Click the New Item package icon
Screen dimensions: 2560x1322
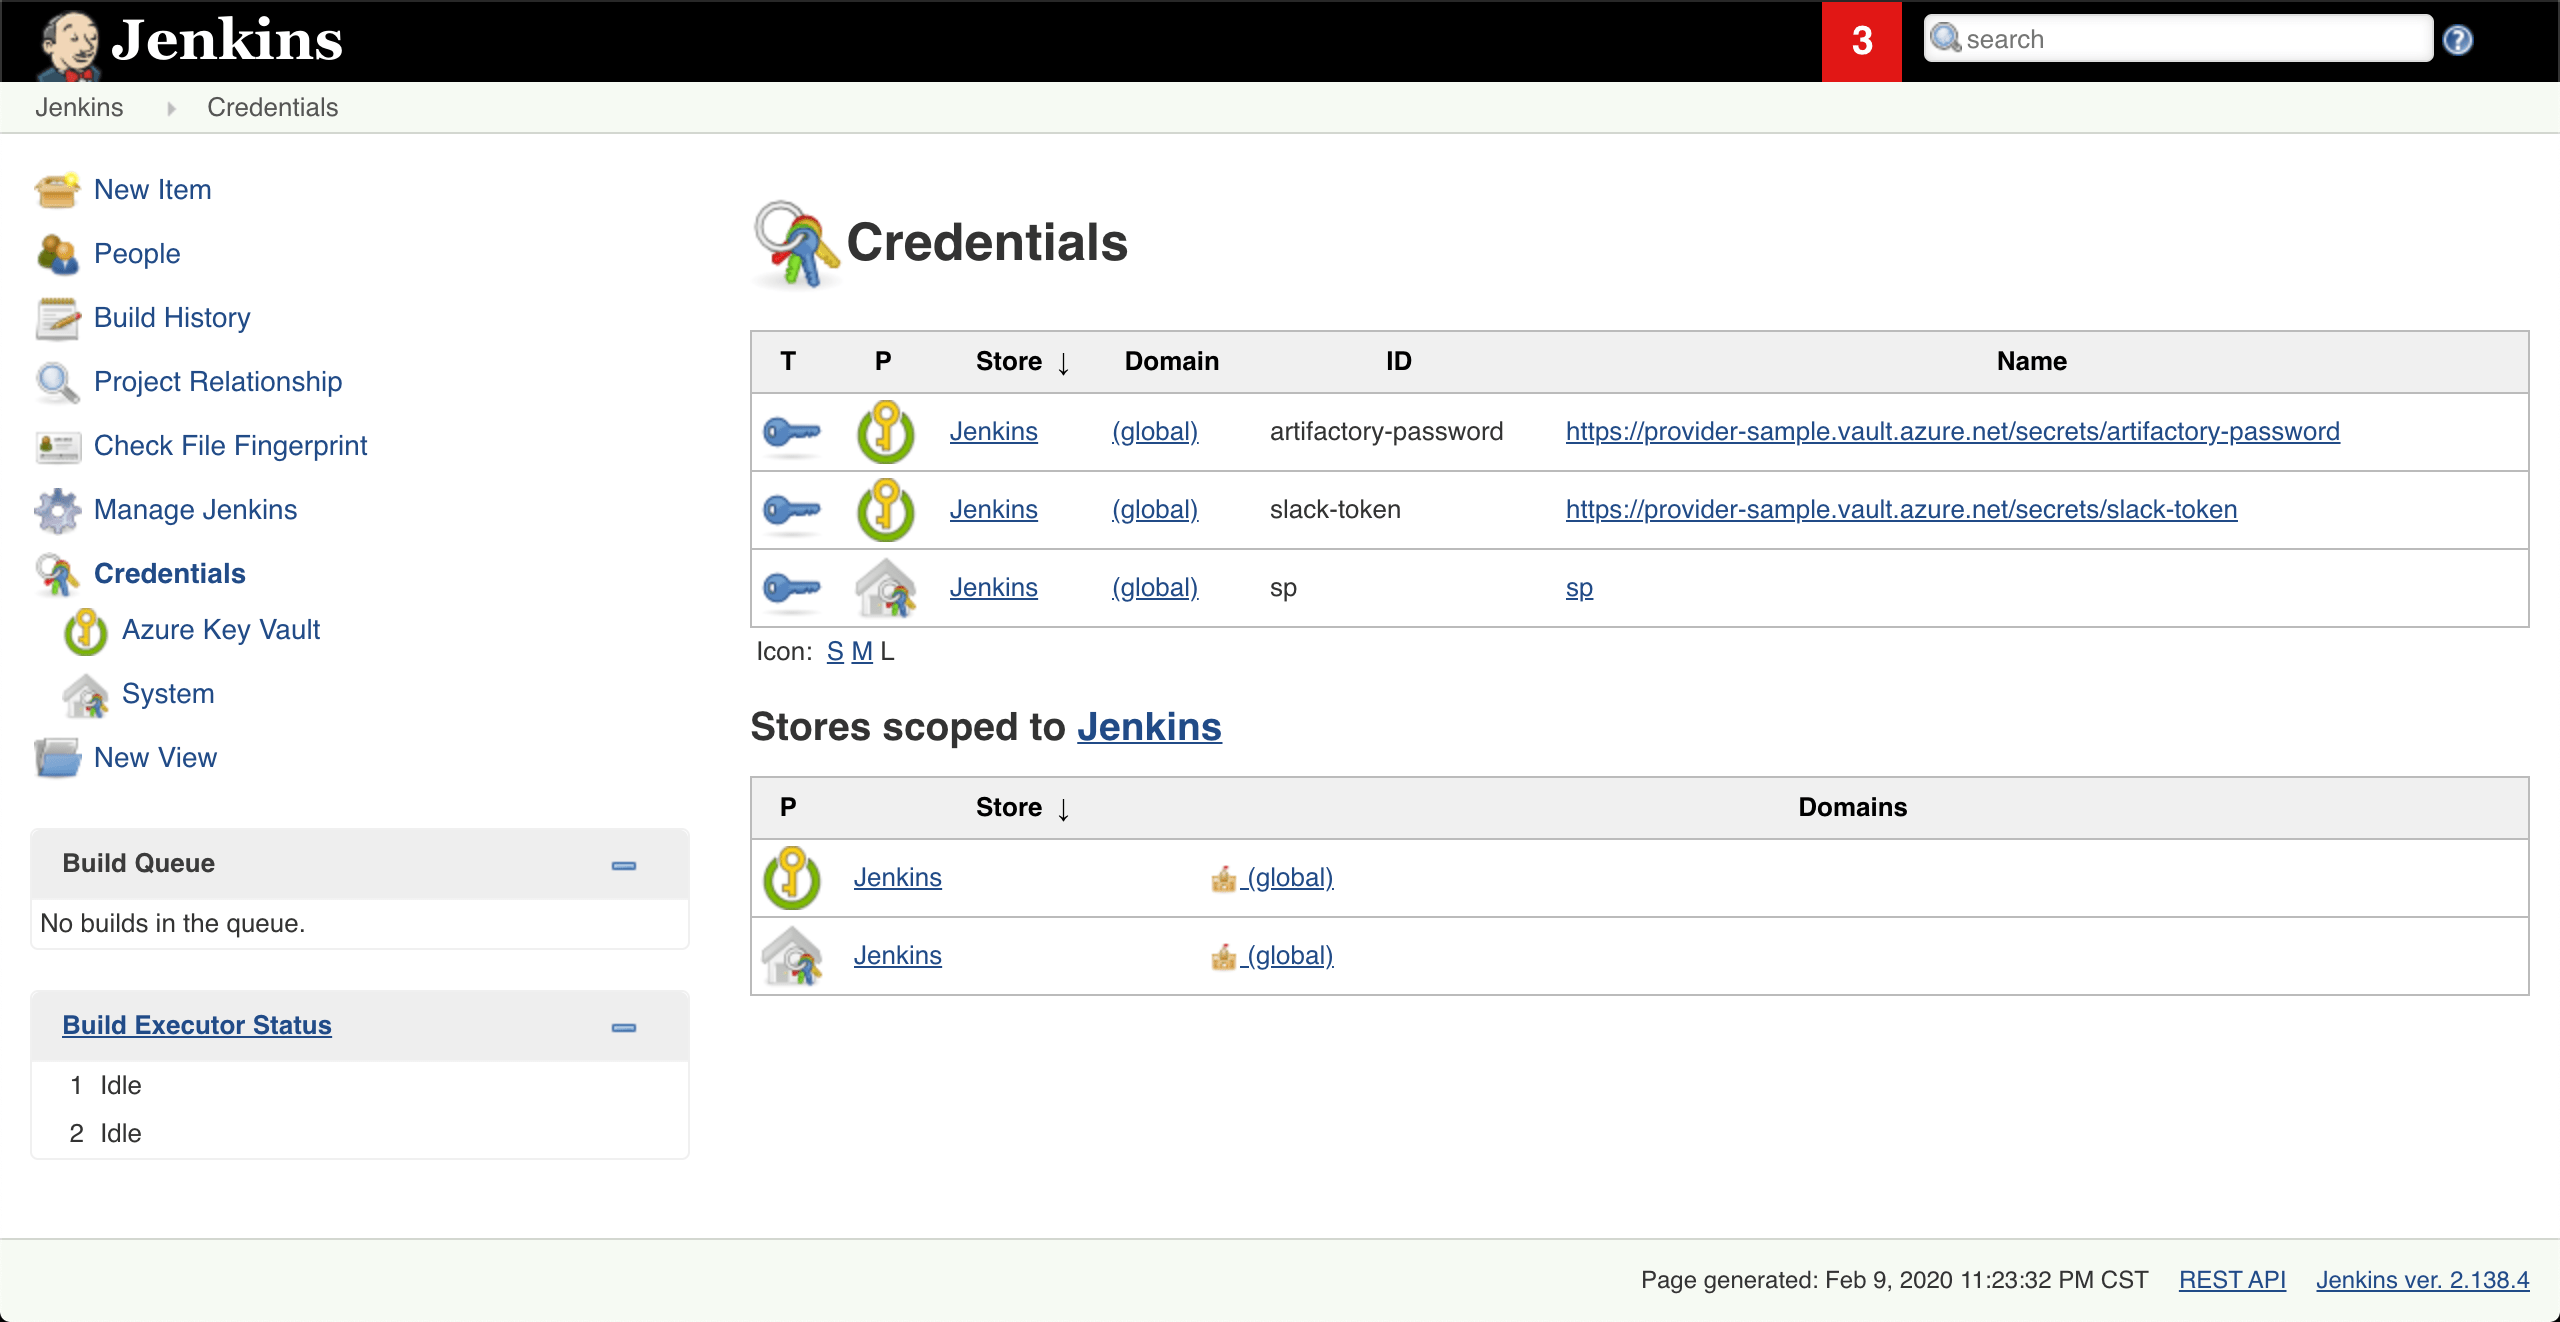(58, 189)
